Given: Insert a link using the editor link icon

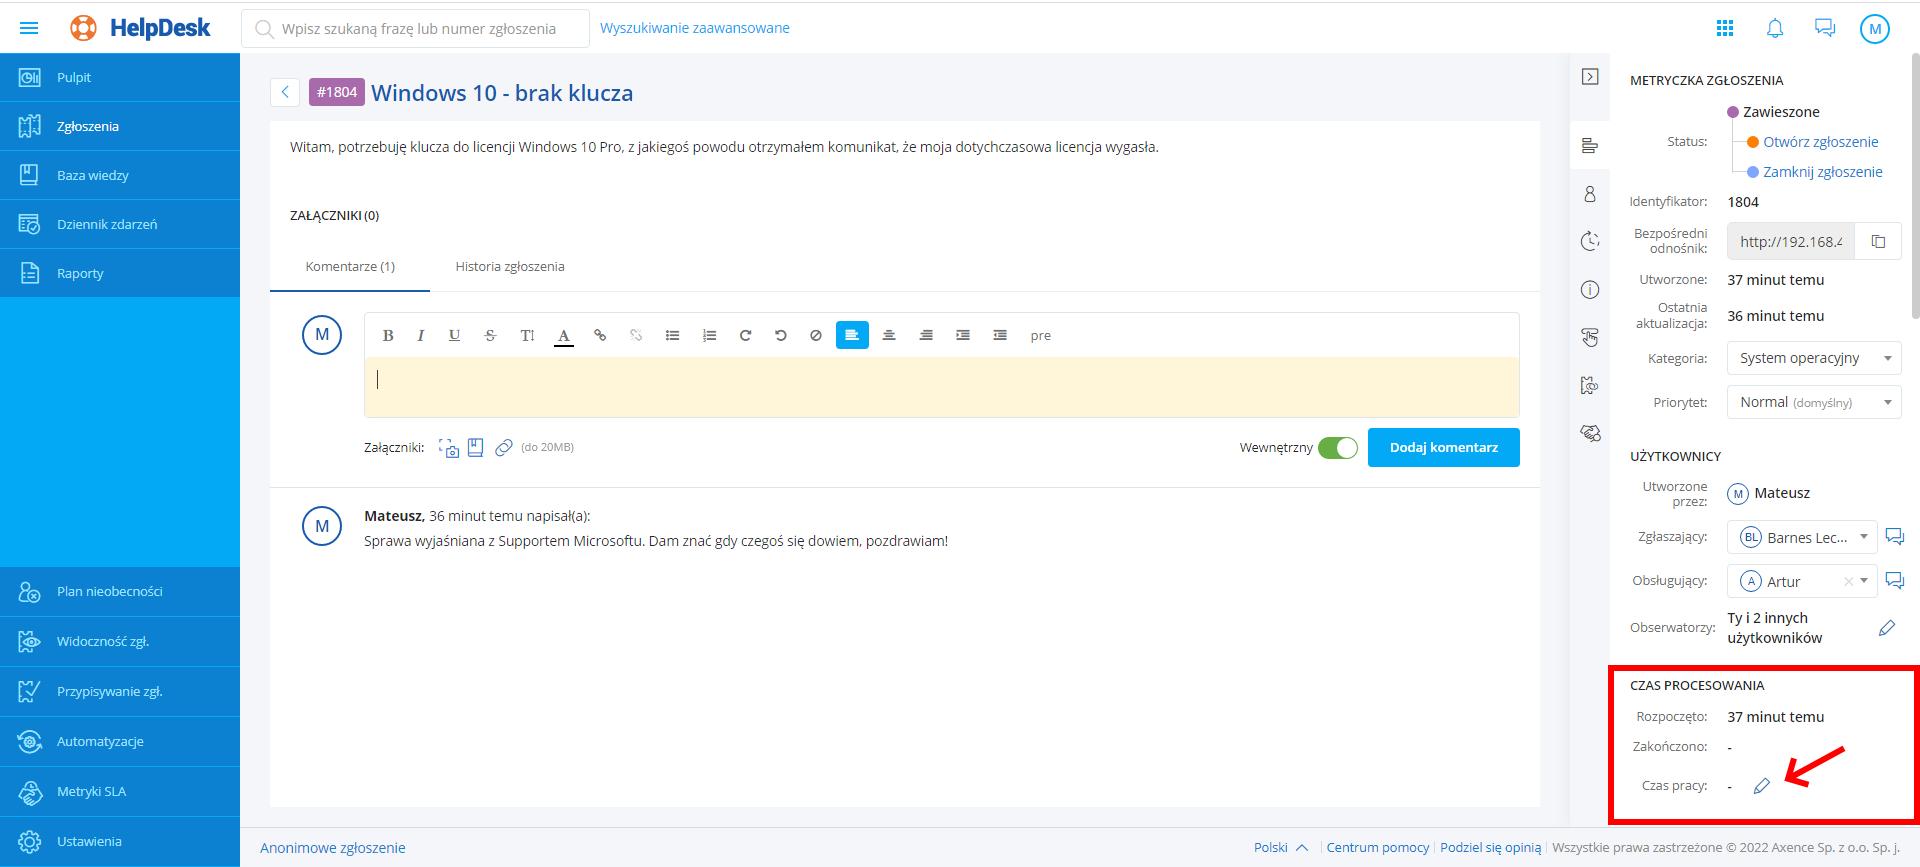Looking at the screenshot, I should 600,336.
